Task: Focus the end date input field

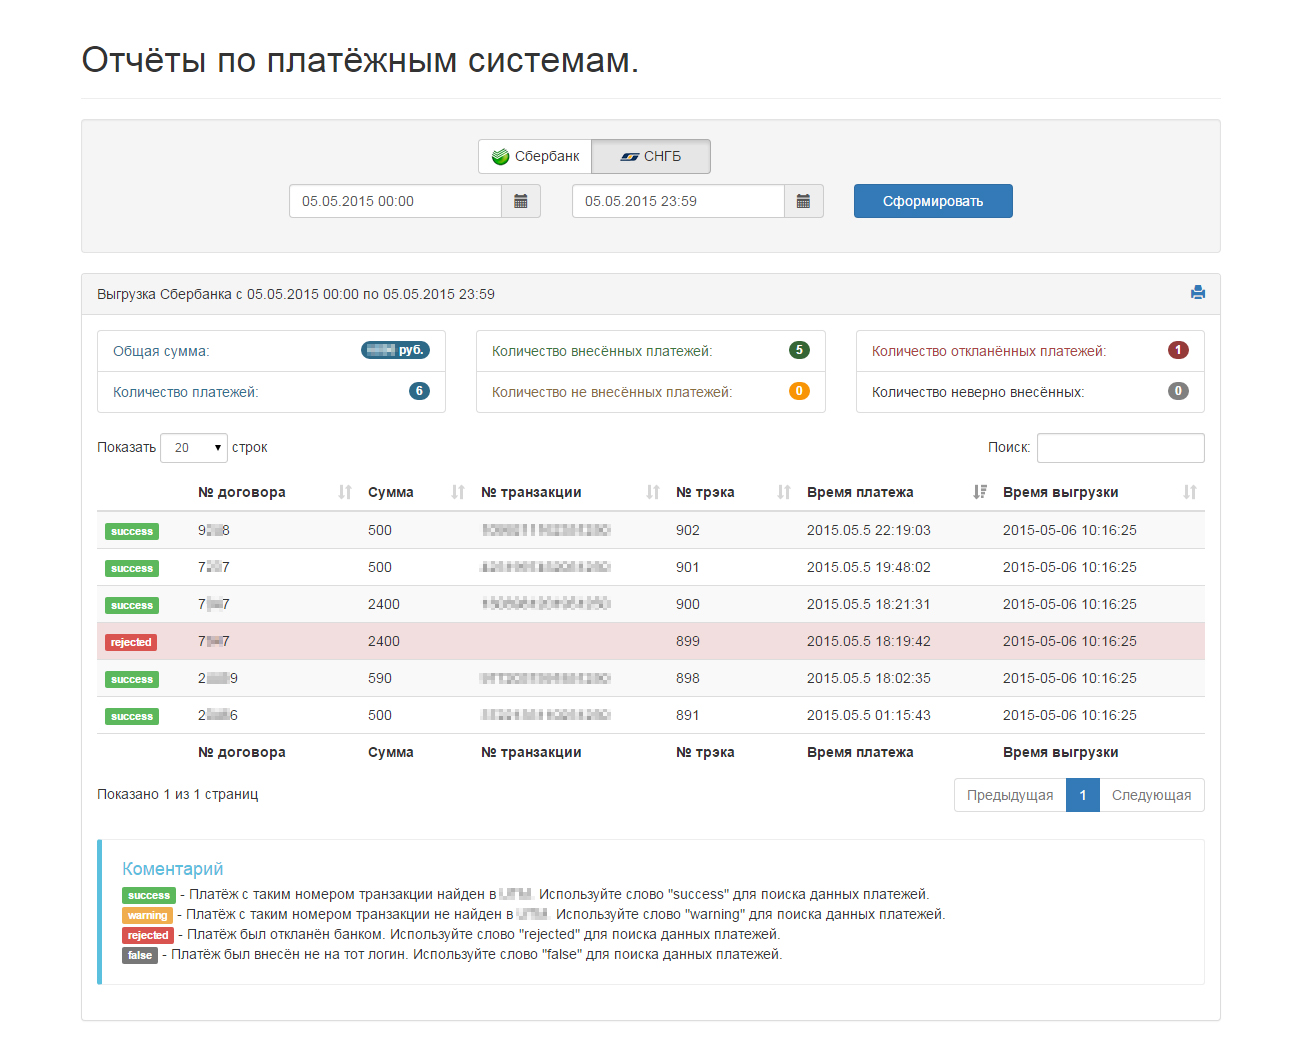Action: pyautogui.click(x=678, y=201)
